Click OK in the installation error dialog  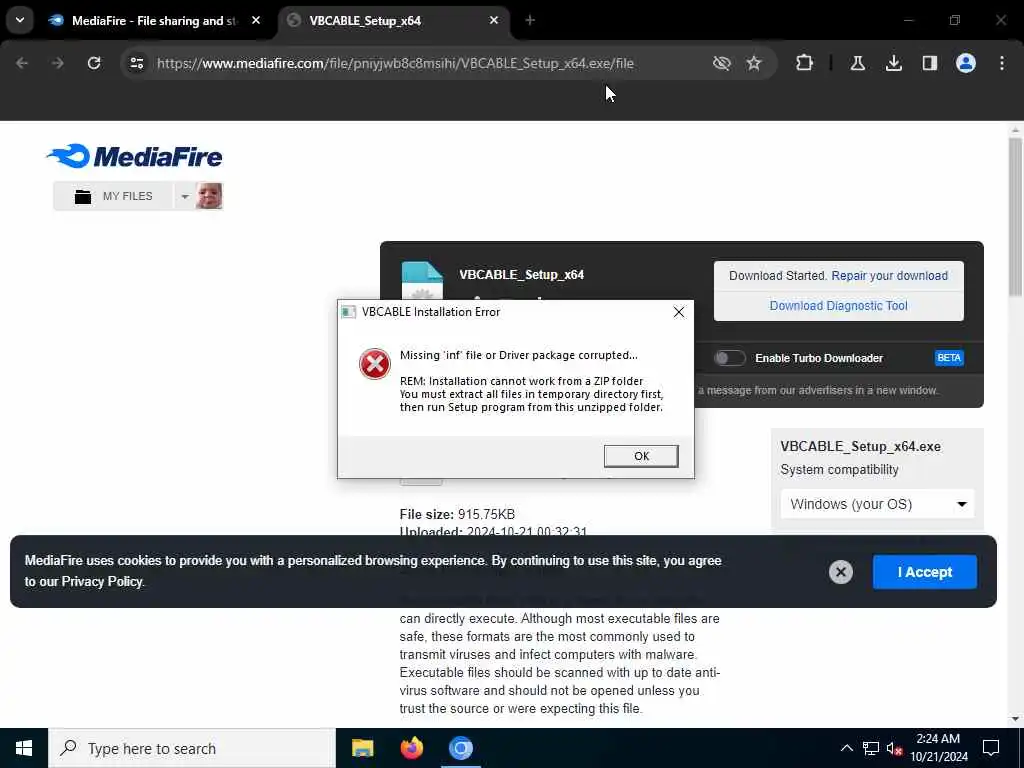[x=641, y=456]
